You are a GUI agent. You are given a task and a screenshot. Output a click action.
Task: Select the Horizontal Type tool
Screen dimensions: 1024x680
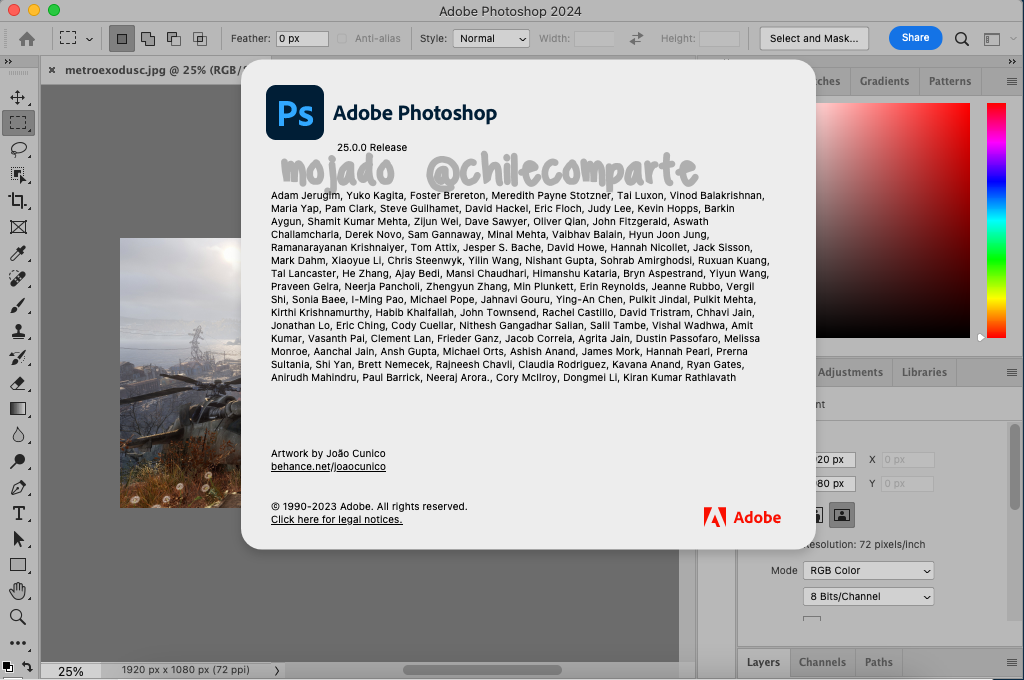(18, 513)
